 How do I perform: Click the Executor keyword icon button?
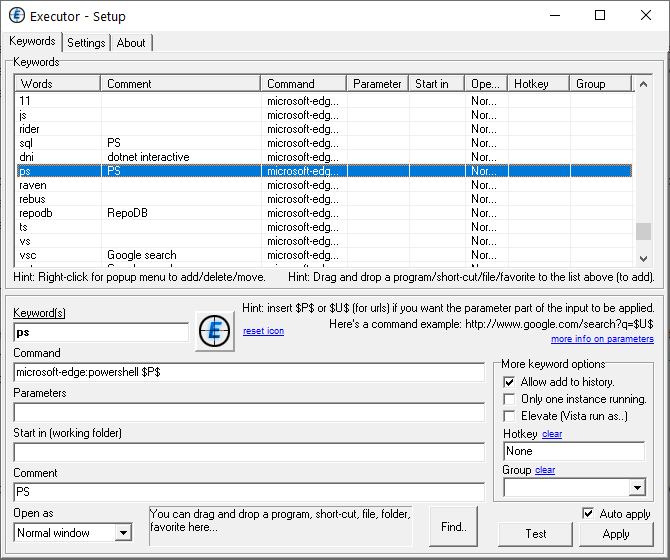215,331
